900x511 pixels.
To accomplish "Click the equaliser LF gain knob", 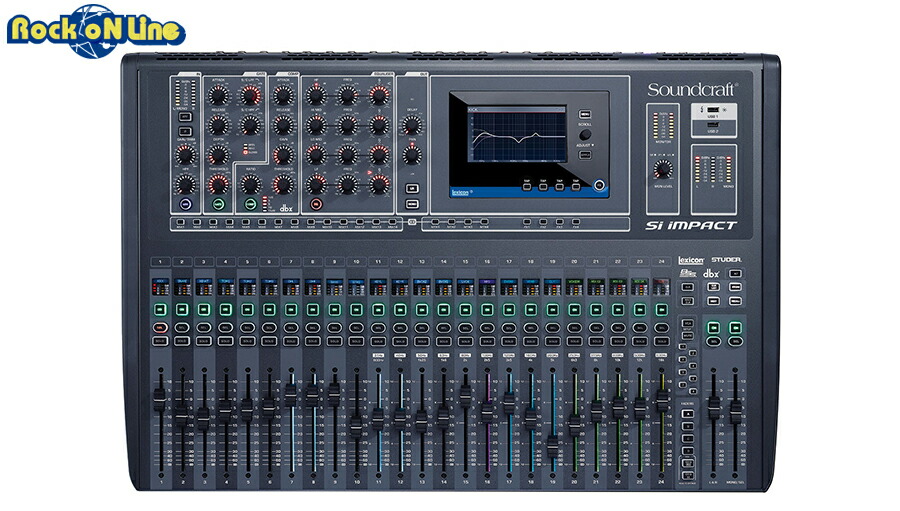I will 316,184.
